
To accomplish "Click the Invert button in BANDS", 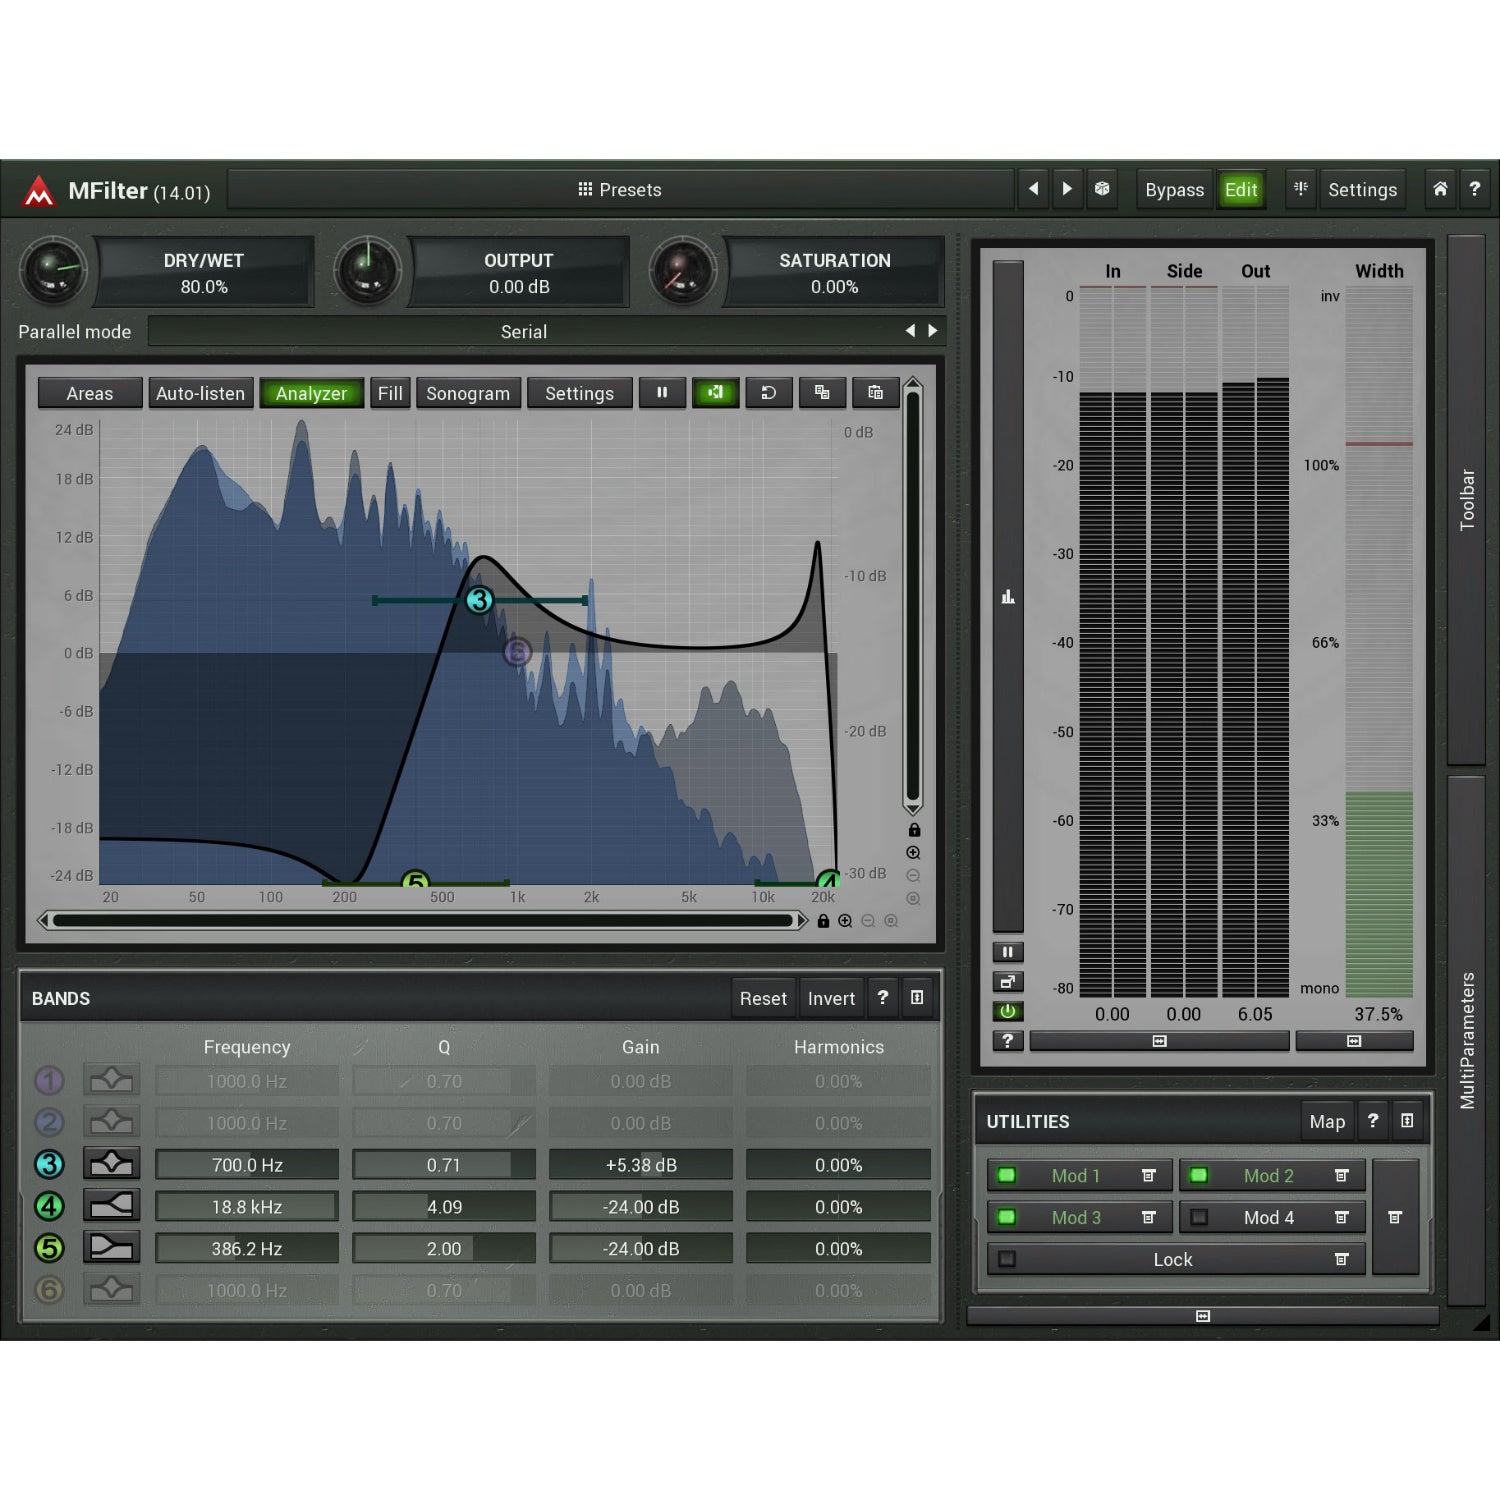I will (831, 998).
